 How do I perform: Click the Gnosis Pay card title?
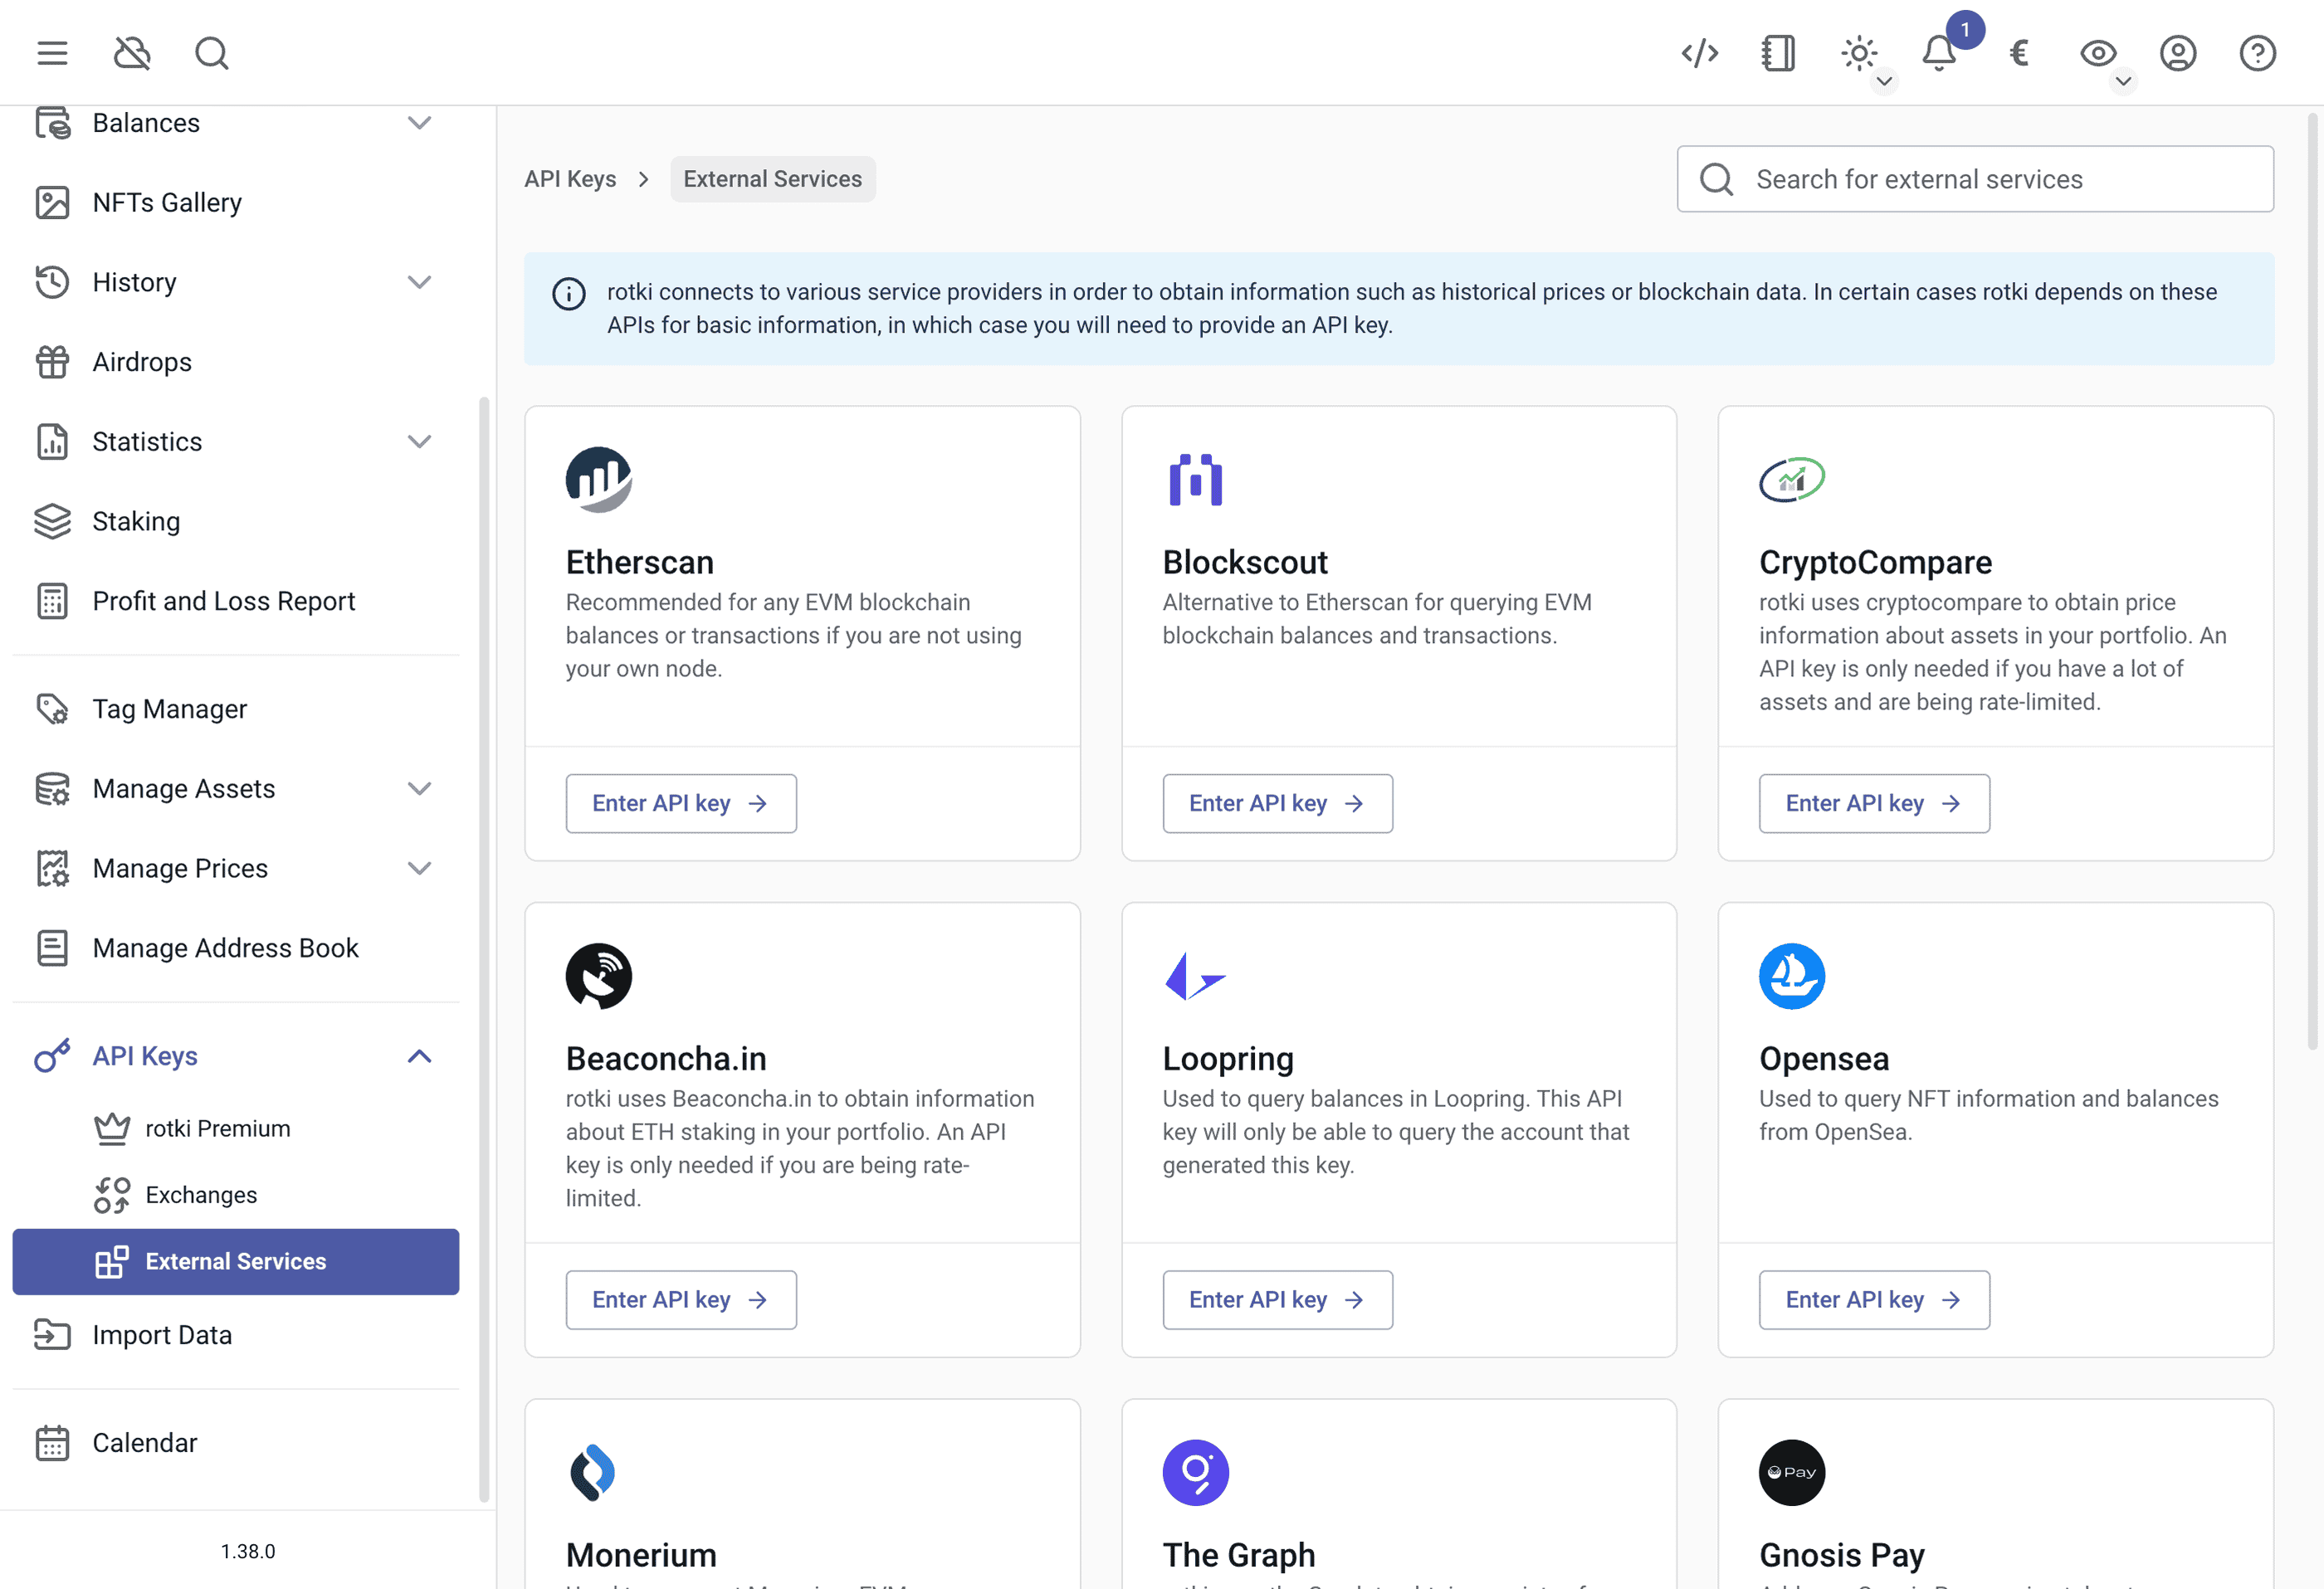coord(1842,1555)
